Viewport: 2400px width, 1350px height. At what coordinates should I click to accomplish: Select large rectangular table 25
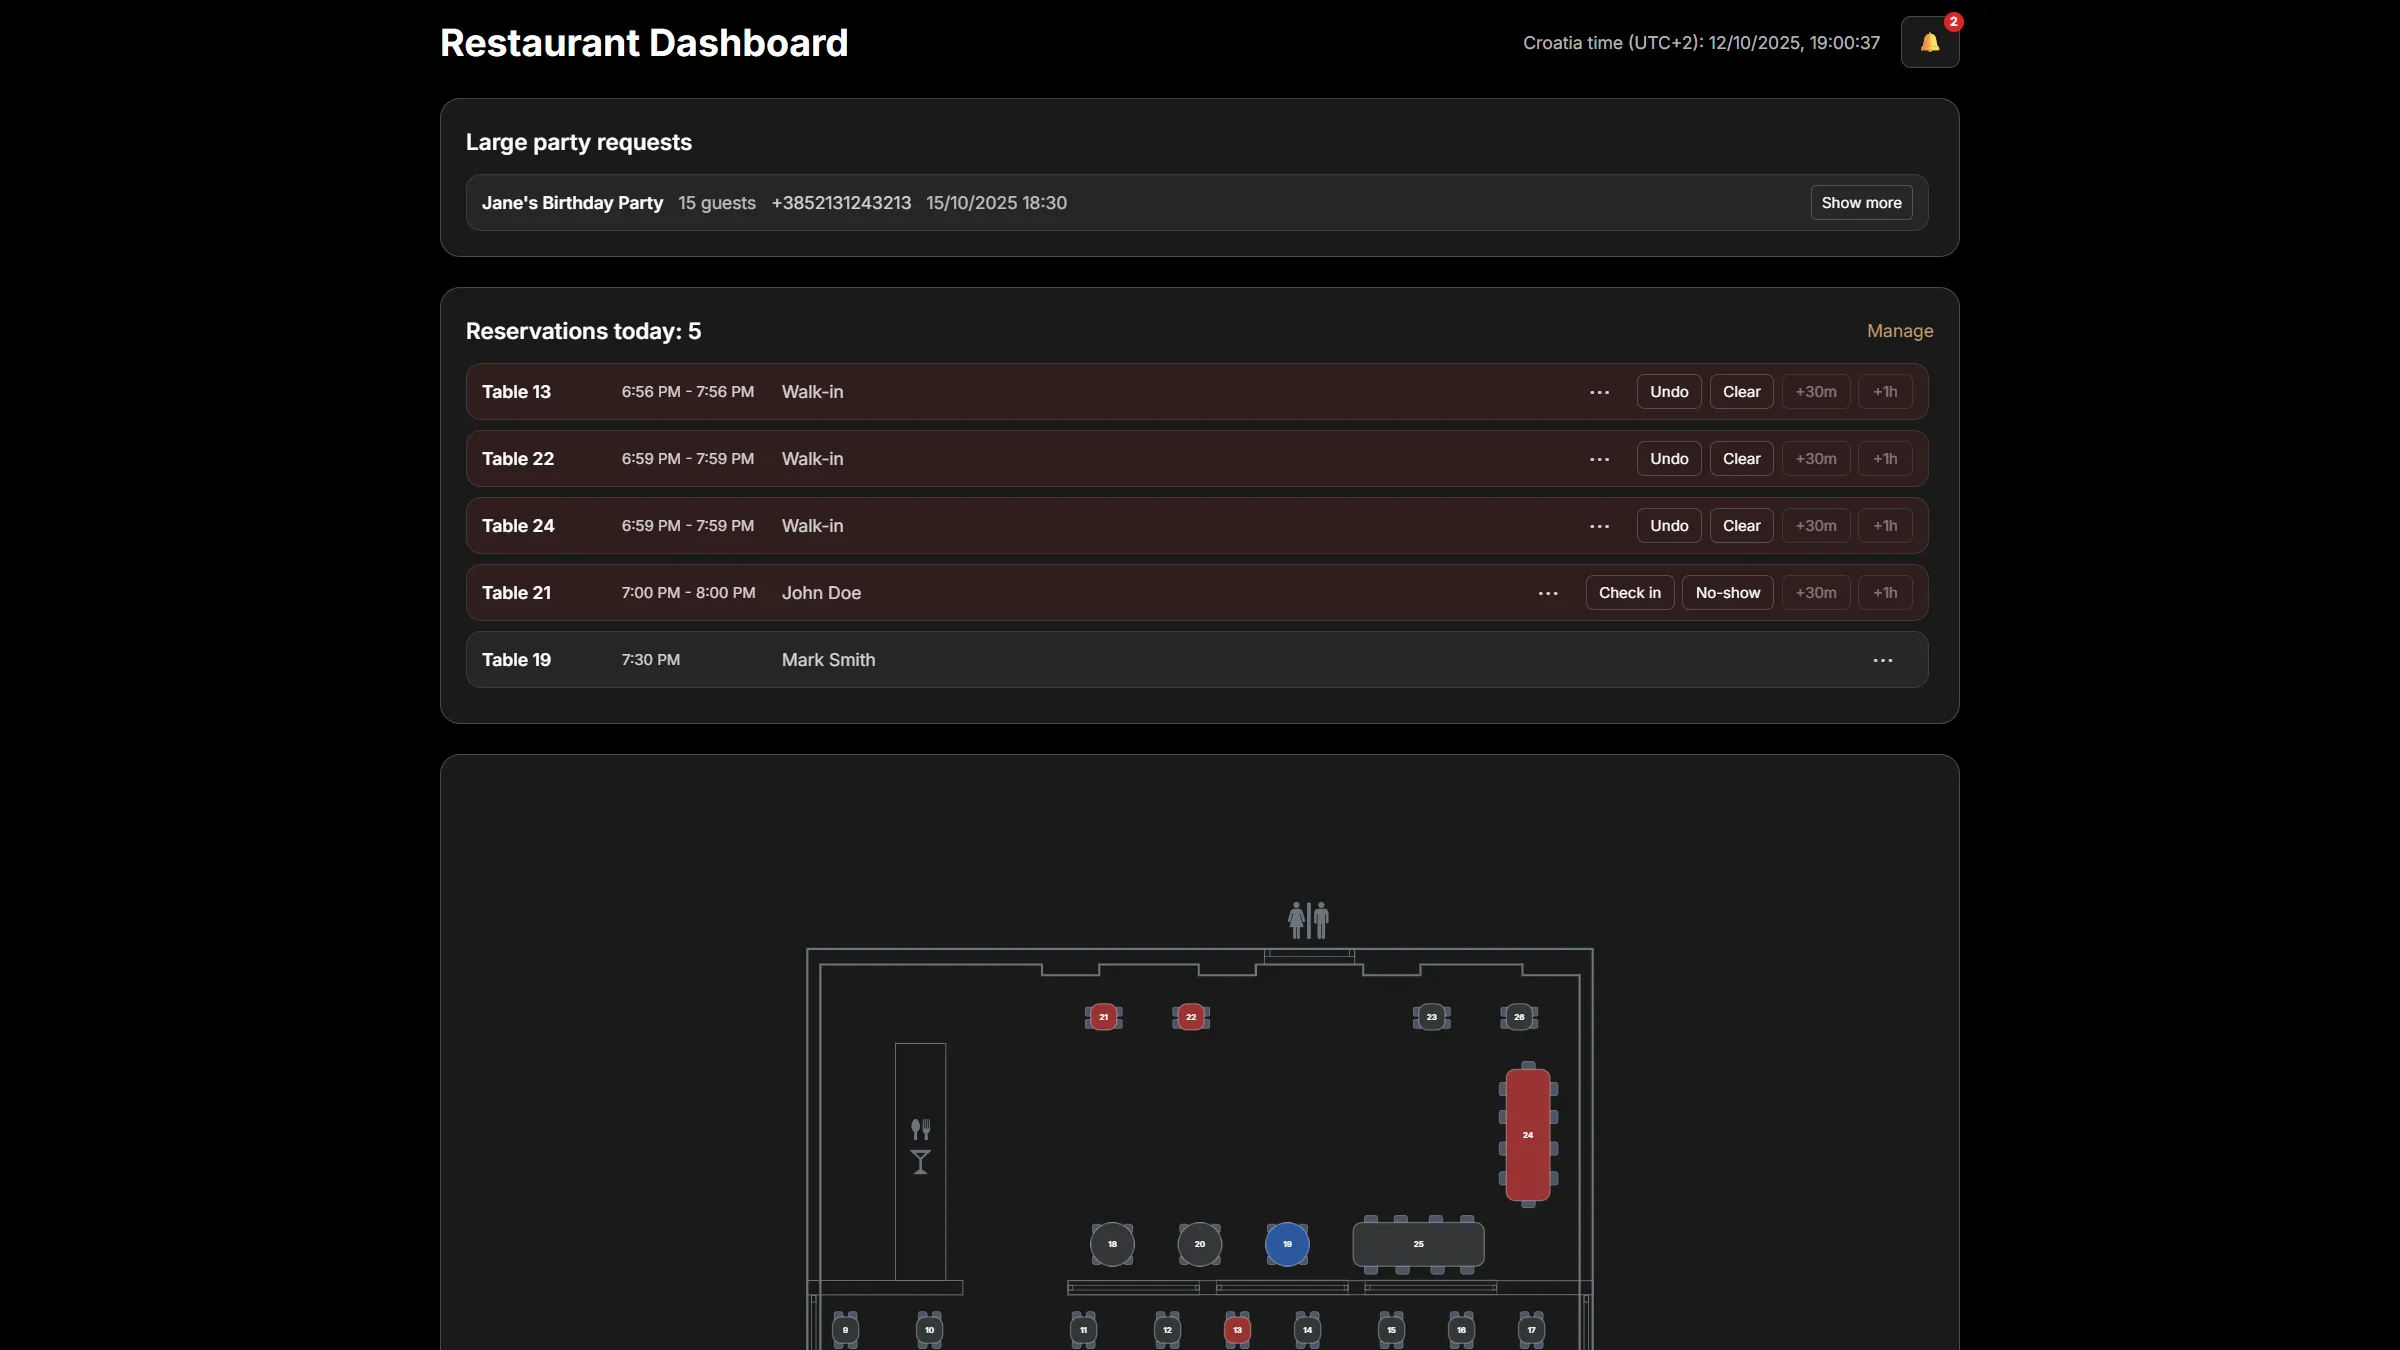[1418, 1244]
